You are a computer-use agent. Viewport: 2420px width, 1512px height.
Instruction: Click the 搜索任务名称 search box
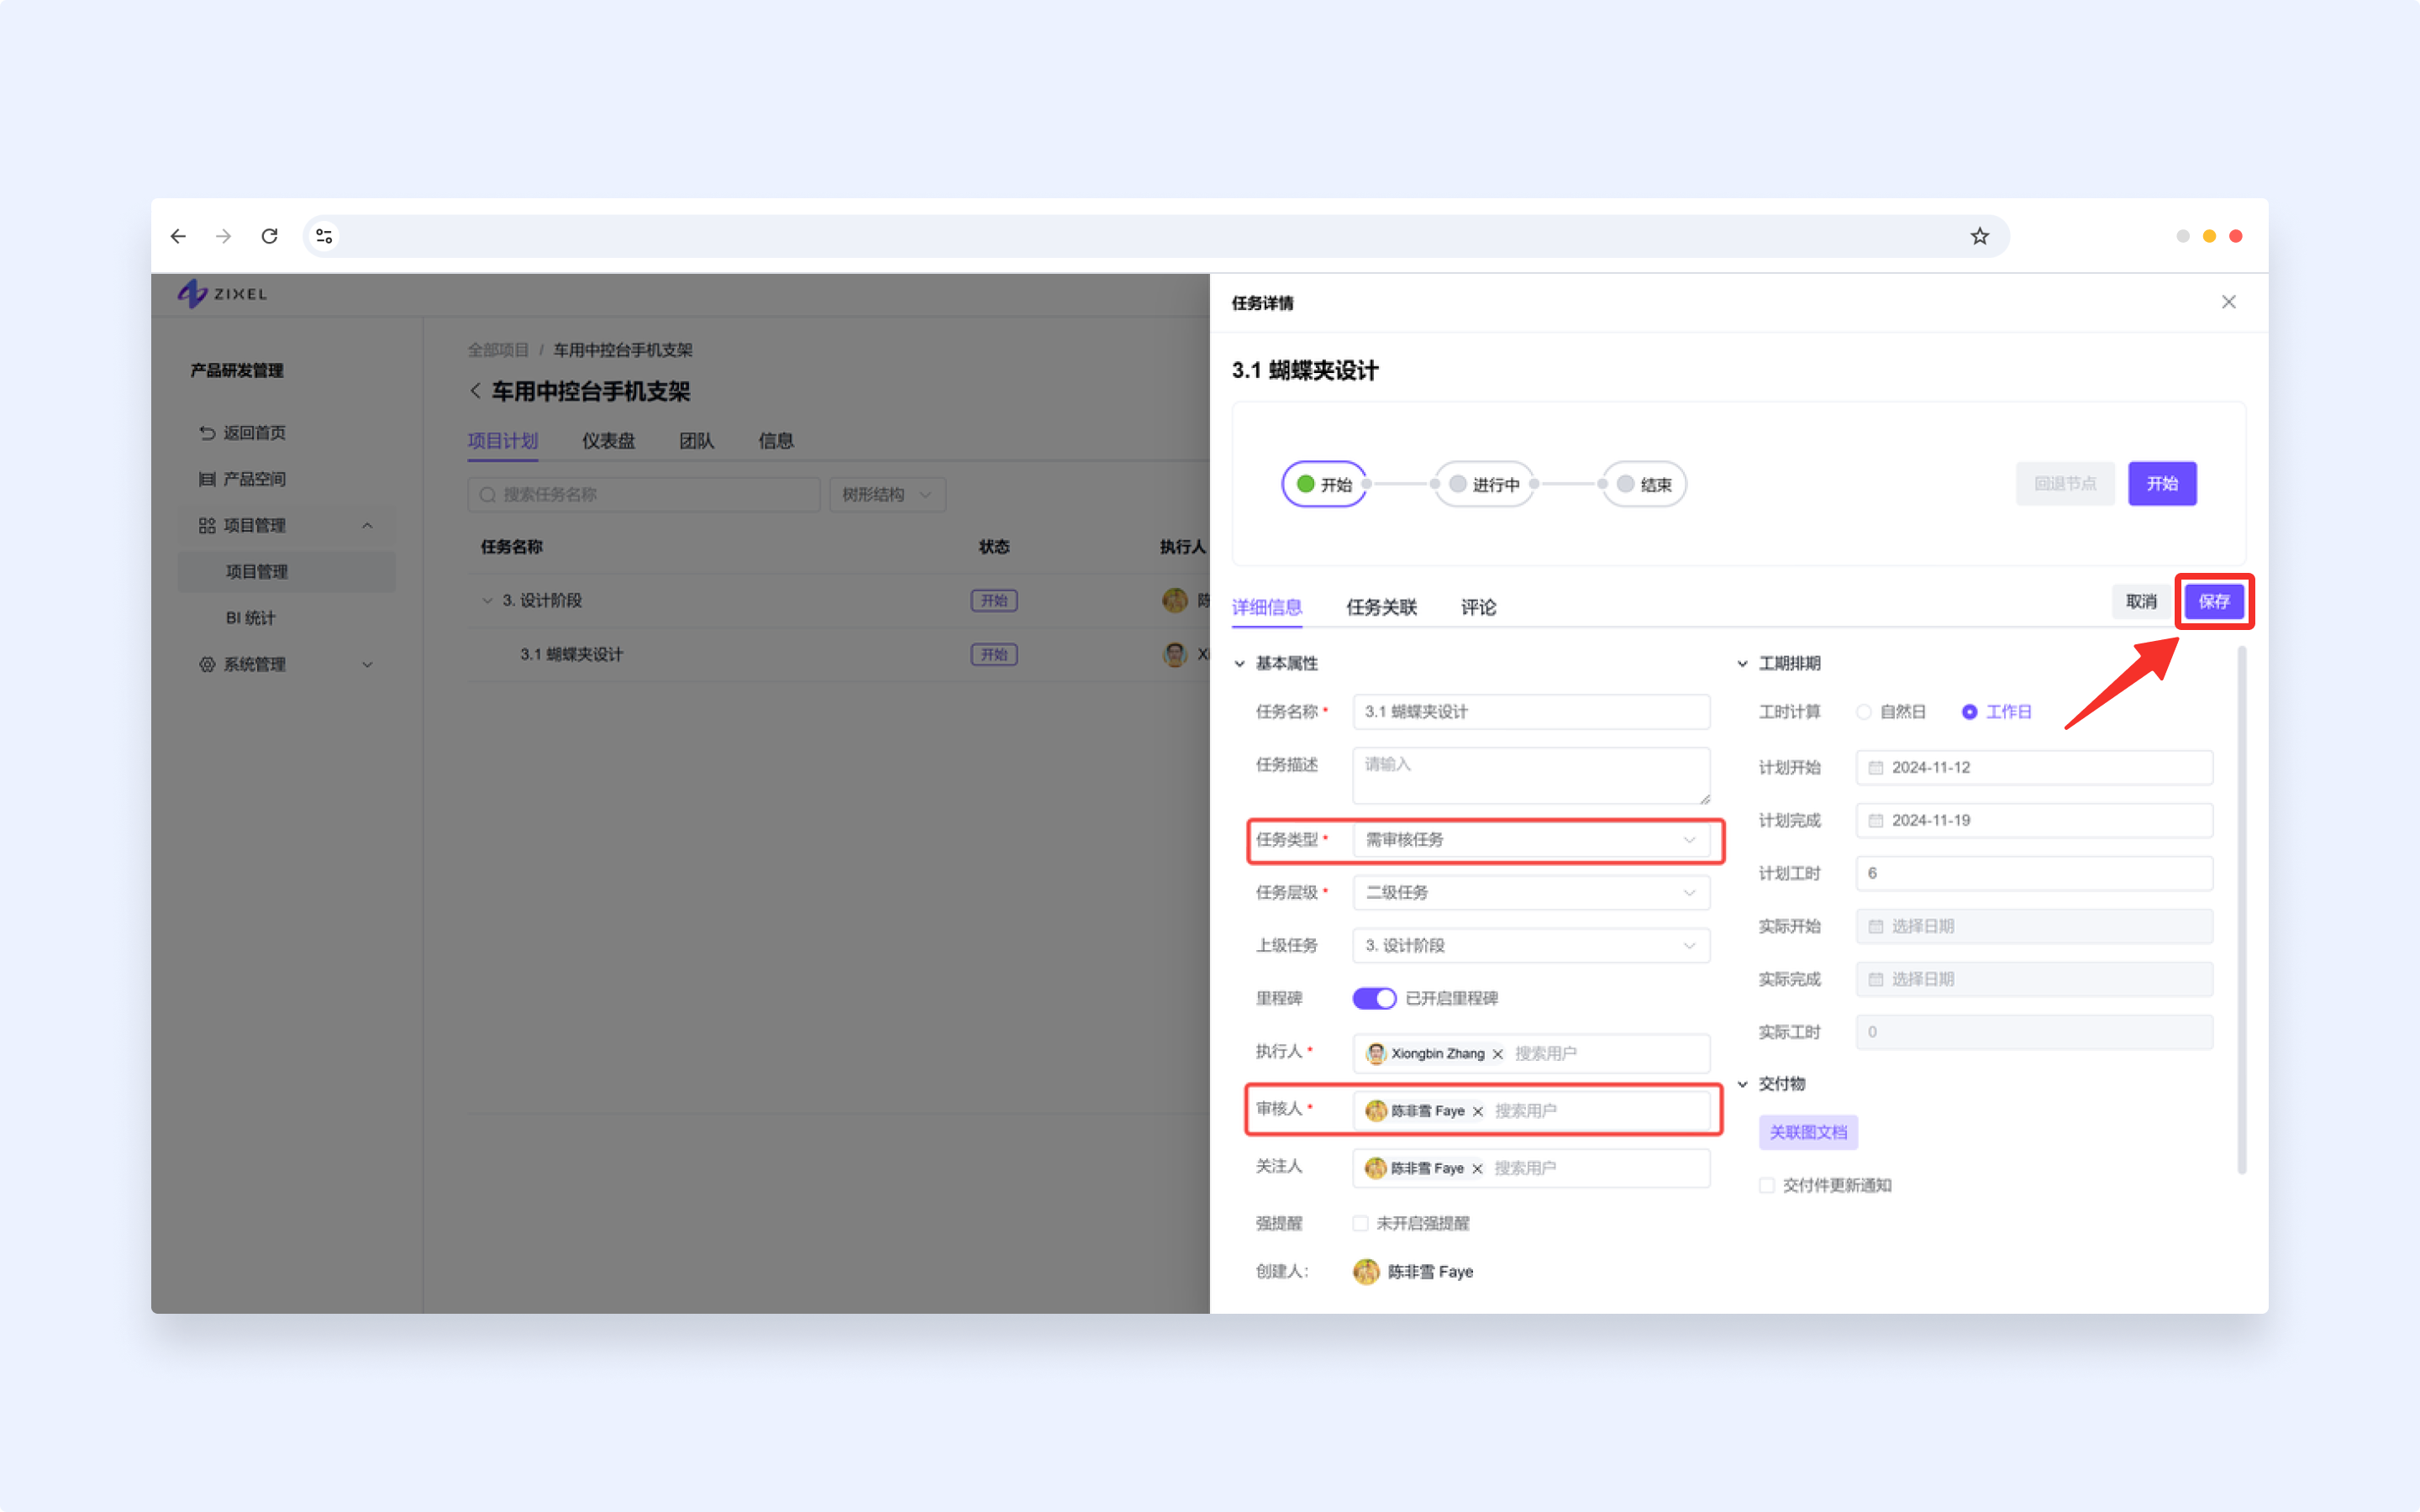(644, 495)
